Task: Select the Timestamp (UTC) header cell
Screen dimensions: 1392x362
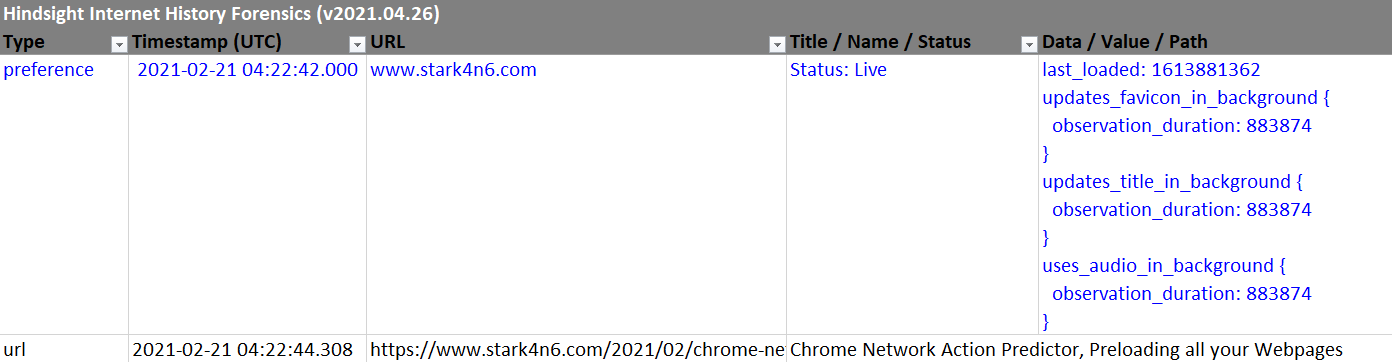Action: click(x=247, y=42)
